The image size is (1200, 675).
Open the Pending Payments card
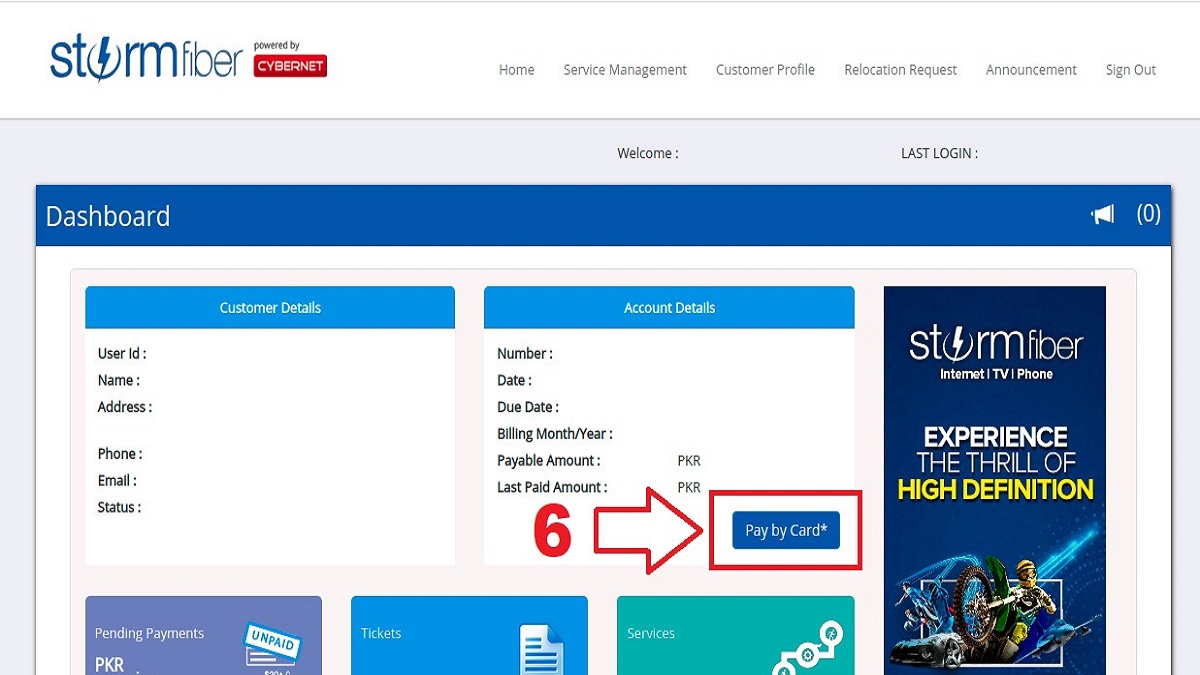[x=204, y=636]
